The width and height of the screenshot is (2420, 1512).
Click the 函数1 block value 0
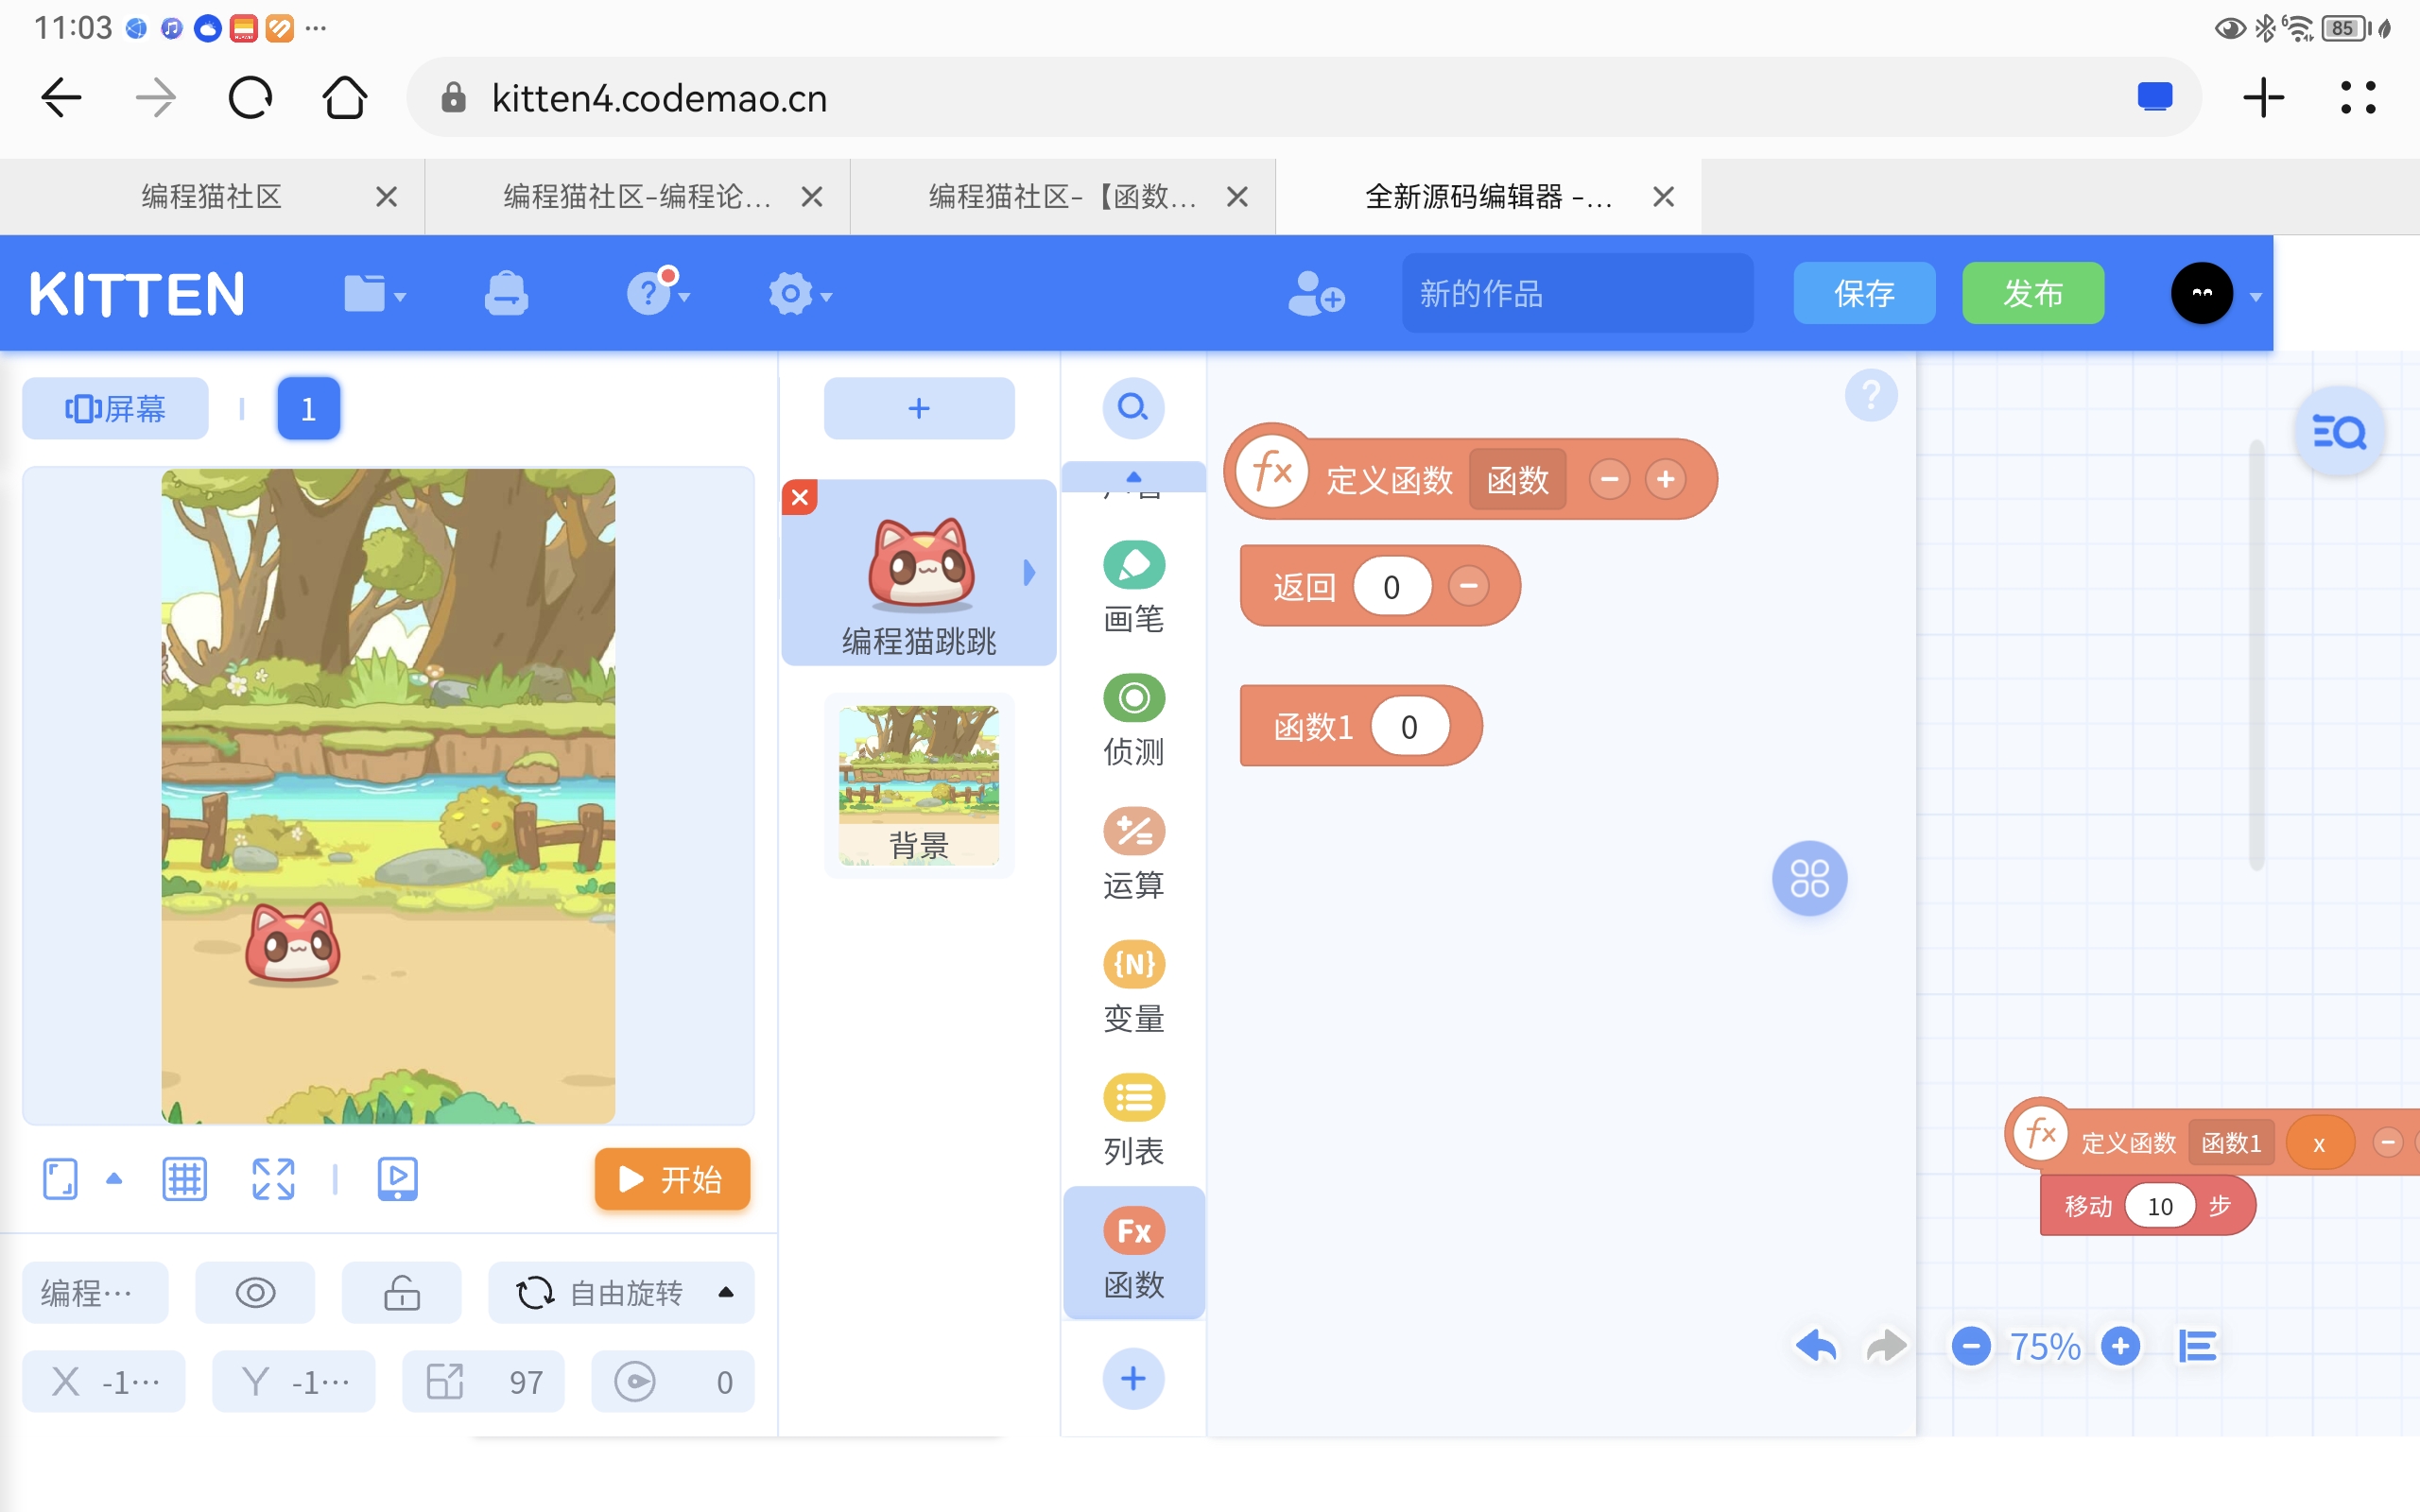click(1409, 727)
